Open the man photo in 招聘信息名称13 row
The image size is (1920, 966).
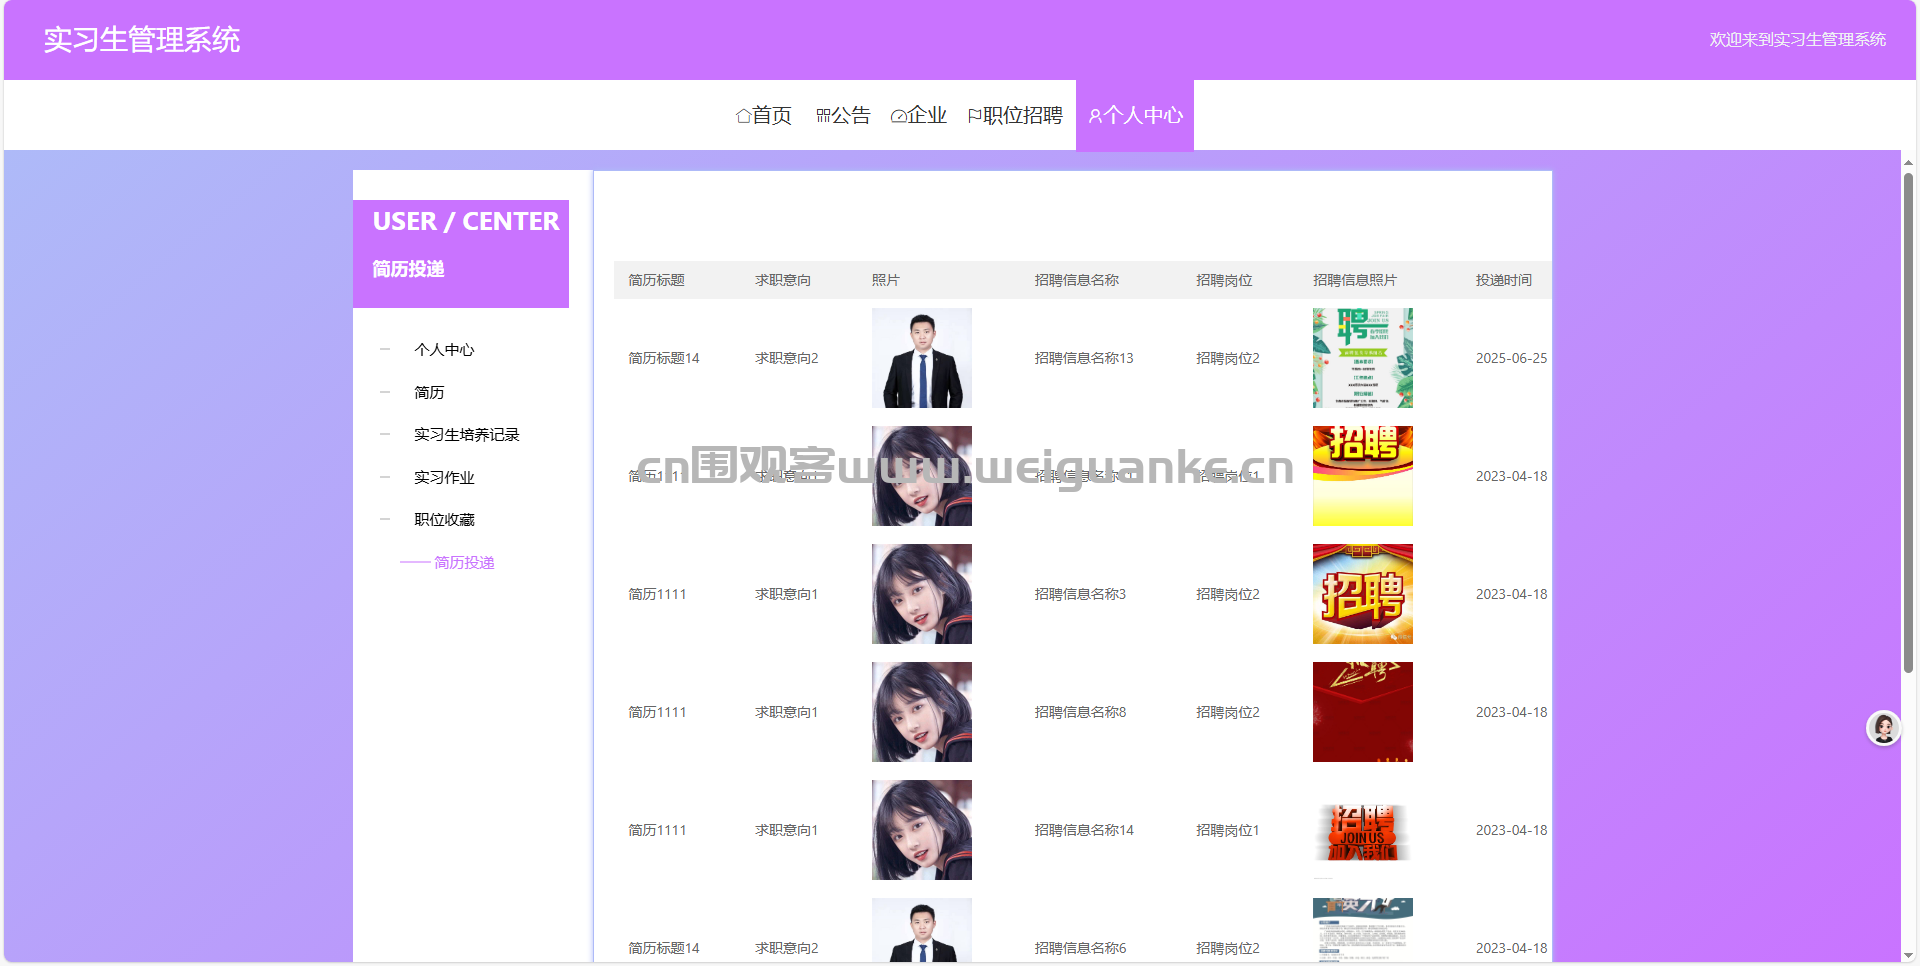tap(922, 358)
